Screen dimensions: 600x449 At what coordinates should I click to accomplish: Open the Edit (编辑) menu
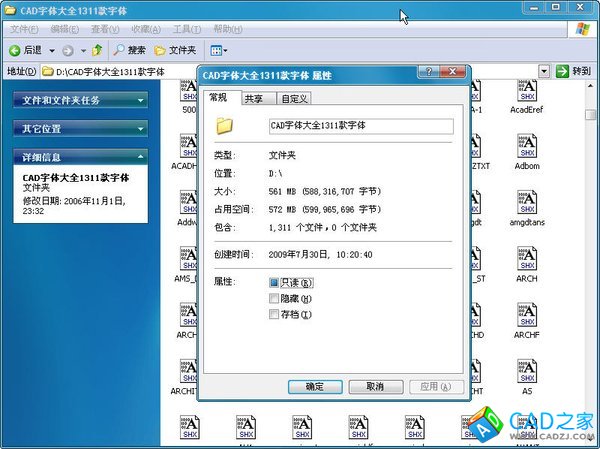pos(65,29)
